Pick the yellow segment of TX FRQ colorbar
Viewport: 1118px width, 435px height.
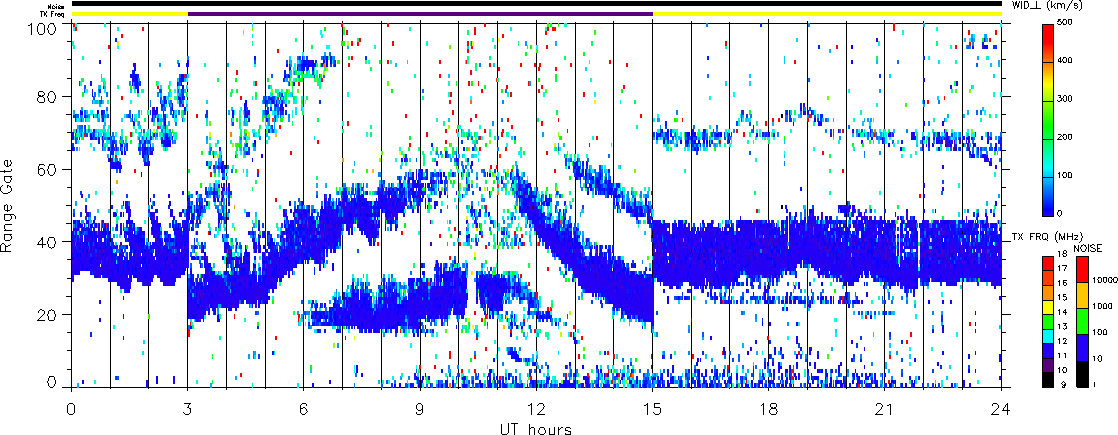click(1048, 307)
